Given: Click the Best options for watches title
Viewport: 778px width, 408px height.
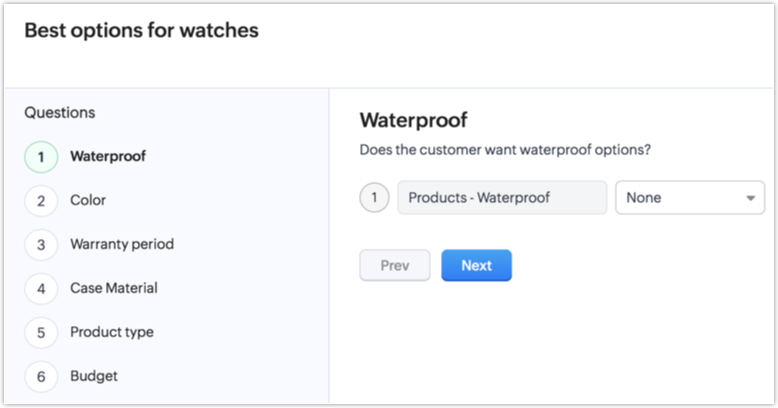Looking at the screenshot, I should point(141,31).
